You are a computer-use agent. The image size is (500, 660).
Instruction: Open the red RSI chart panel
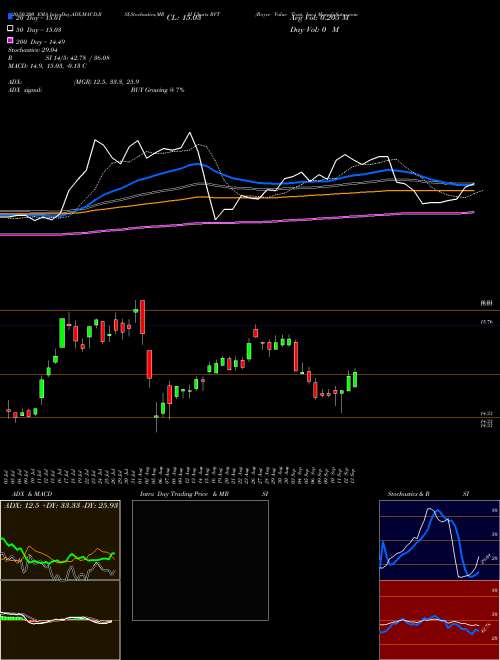click(x=439, y=620)
